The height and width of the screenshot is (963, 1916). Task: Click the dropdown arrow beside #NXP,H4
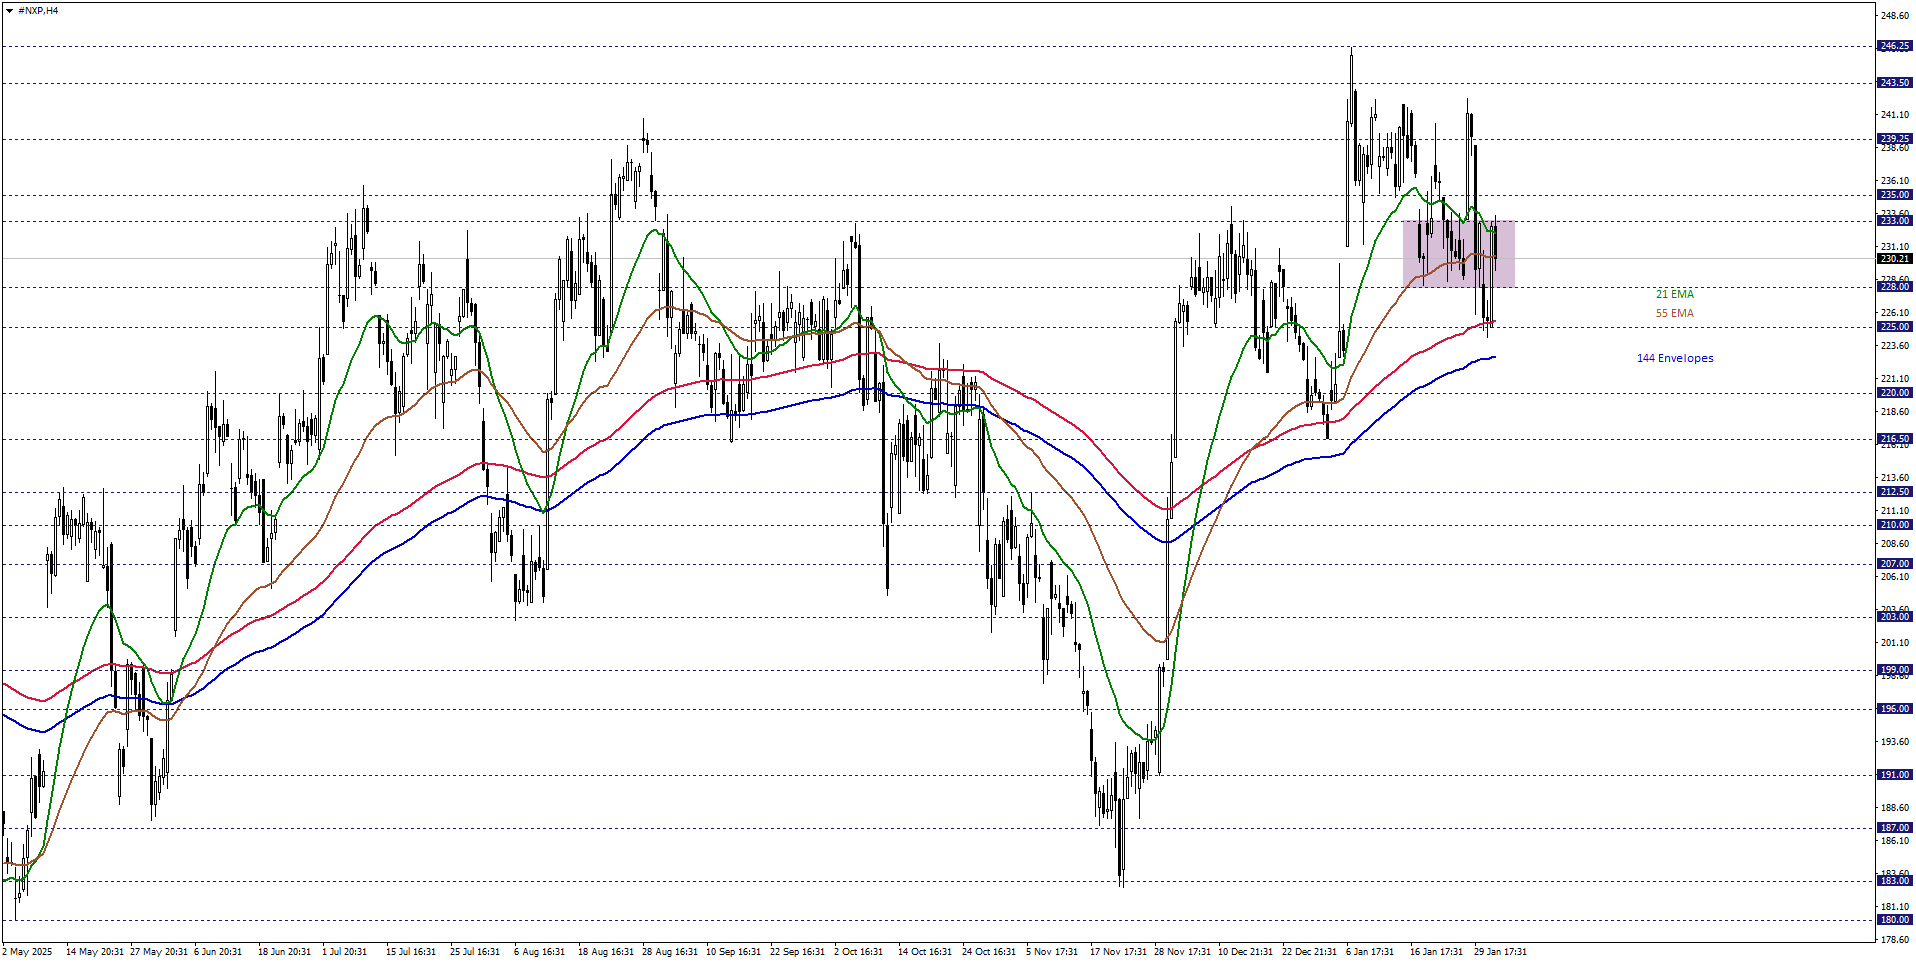coord(10,11)
